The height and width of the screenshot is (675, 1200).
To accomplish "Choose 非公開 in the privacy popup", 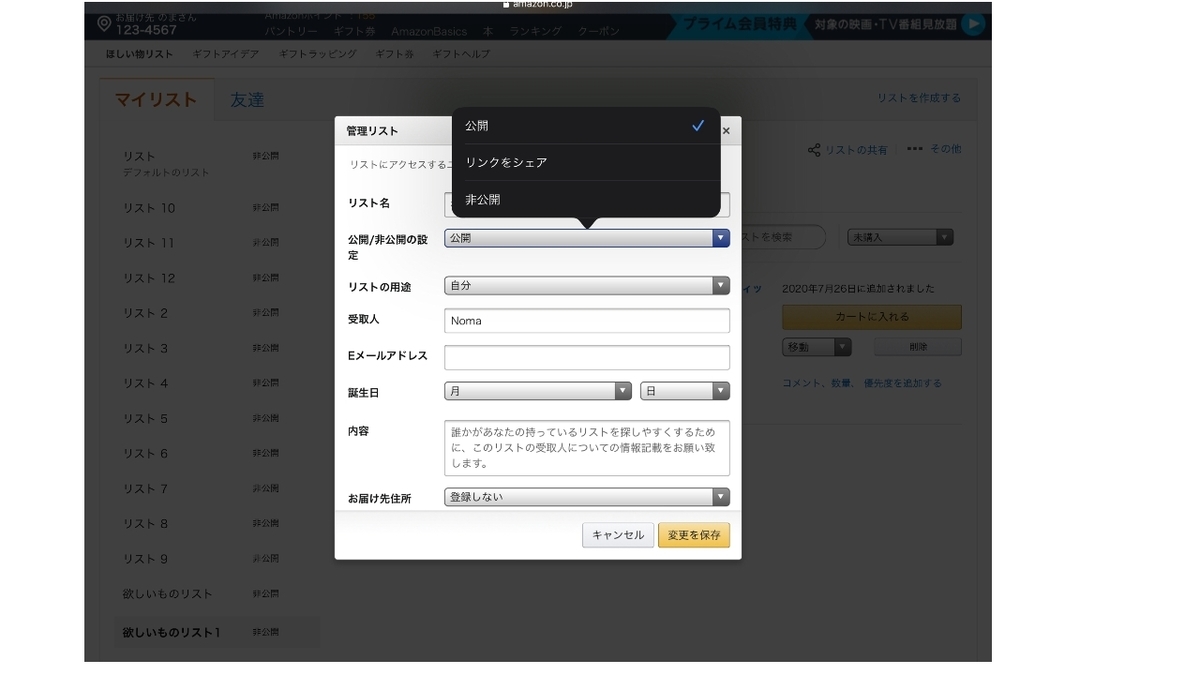I will (586, 199).
